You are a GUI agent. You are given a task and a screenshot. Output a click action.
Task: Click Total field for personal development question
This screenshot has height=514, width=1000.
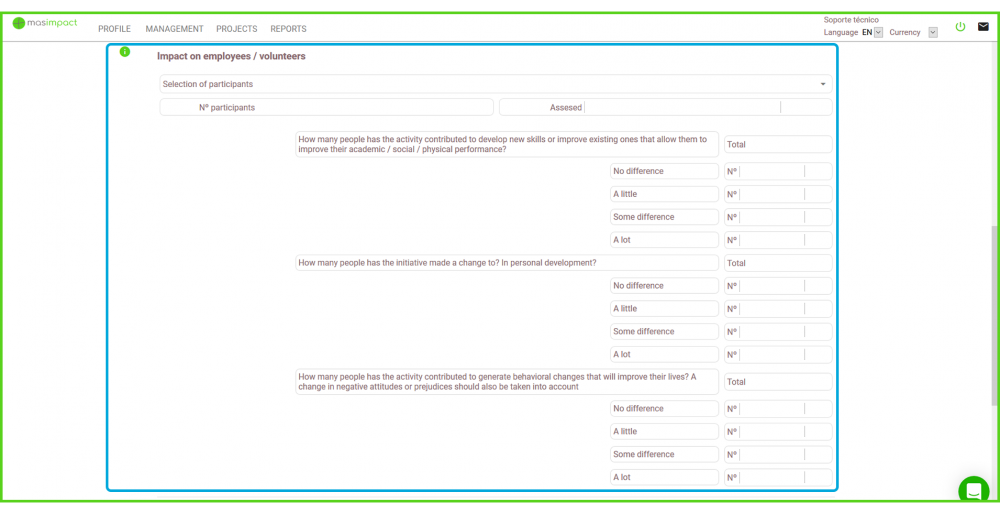click(778, 263)
